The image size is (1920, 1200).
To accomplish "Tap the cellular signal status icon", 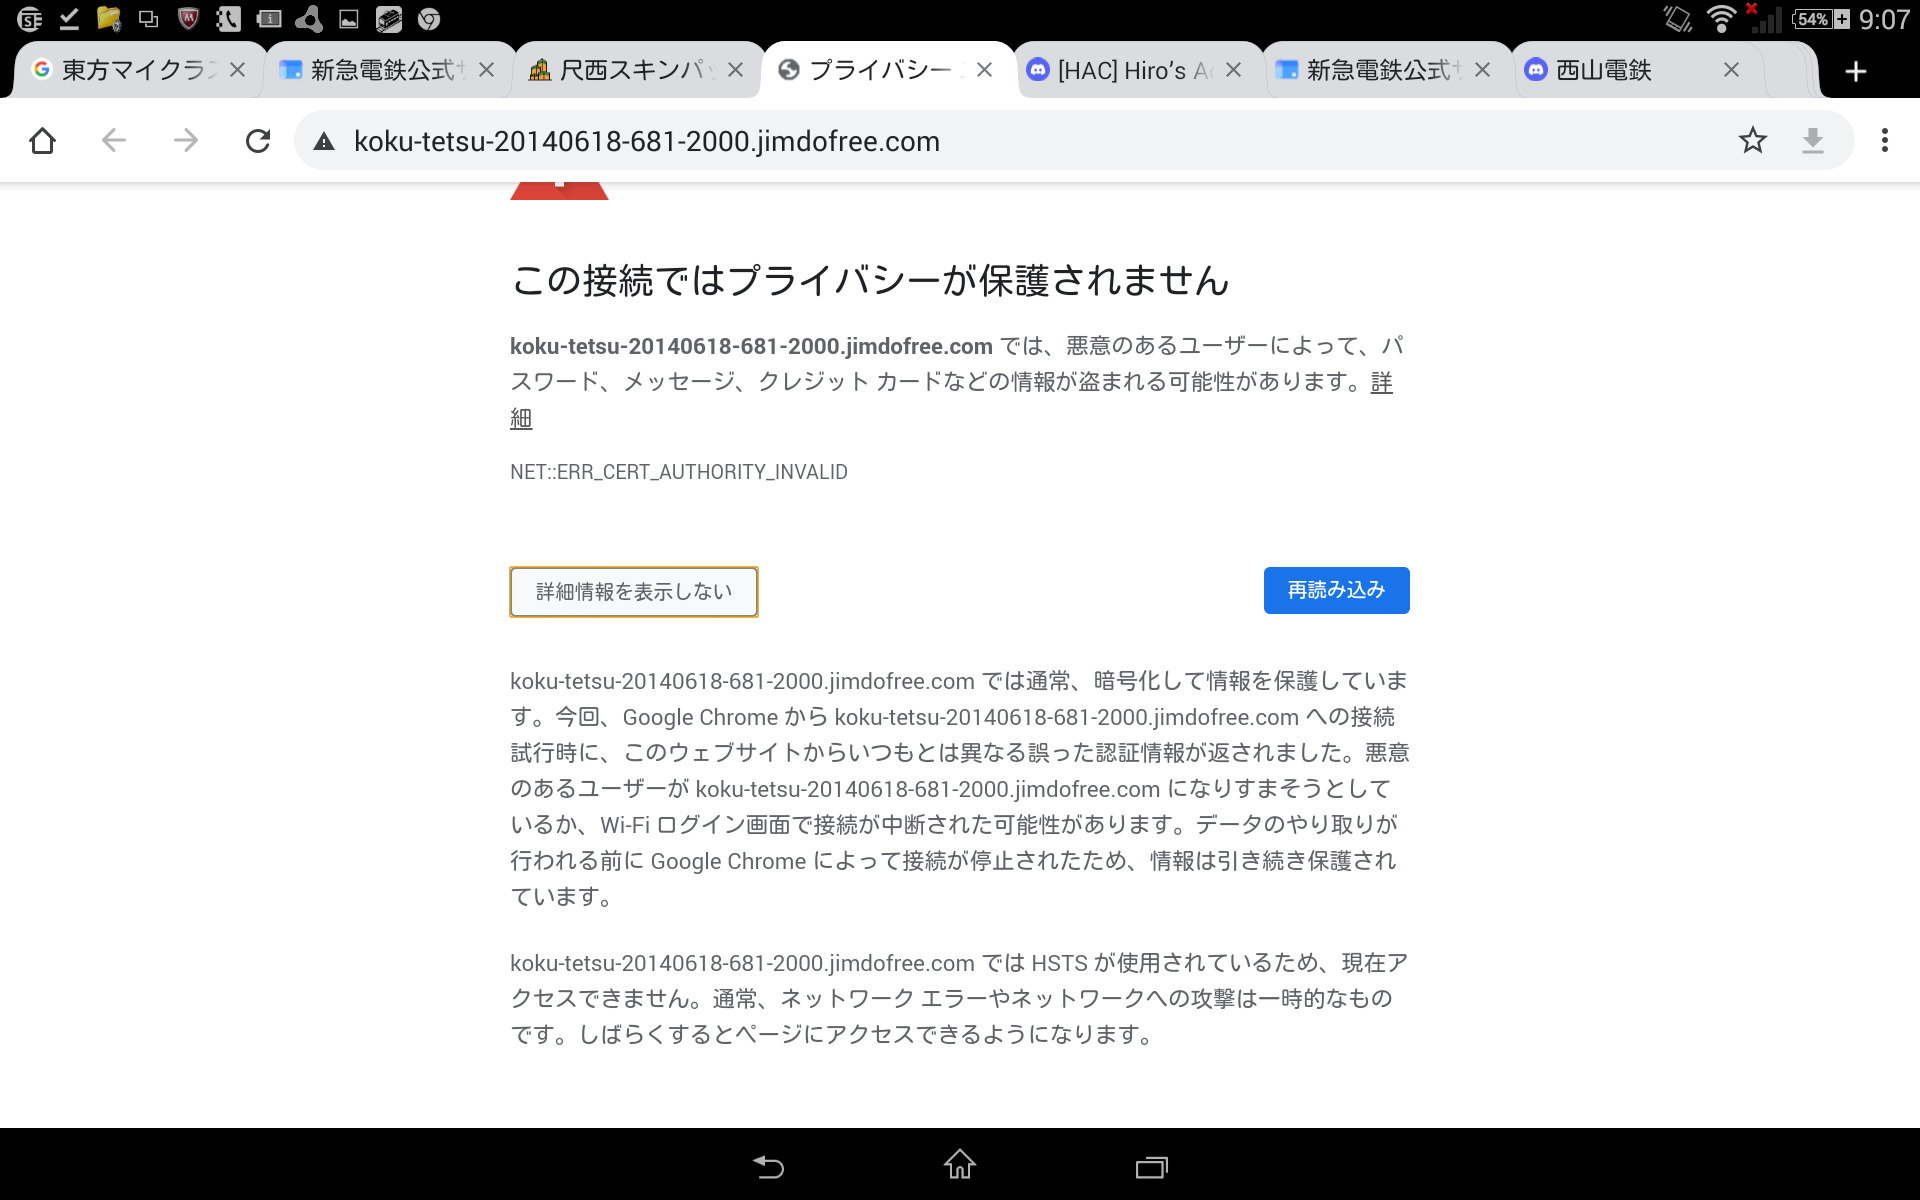I will point(1764,19).
